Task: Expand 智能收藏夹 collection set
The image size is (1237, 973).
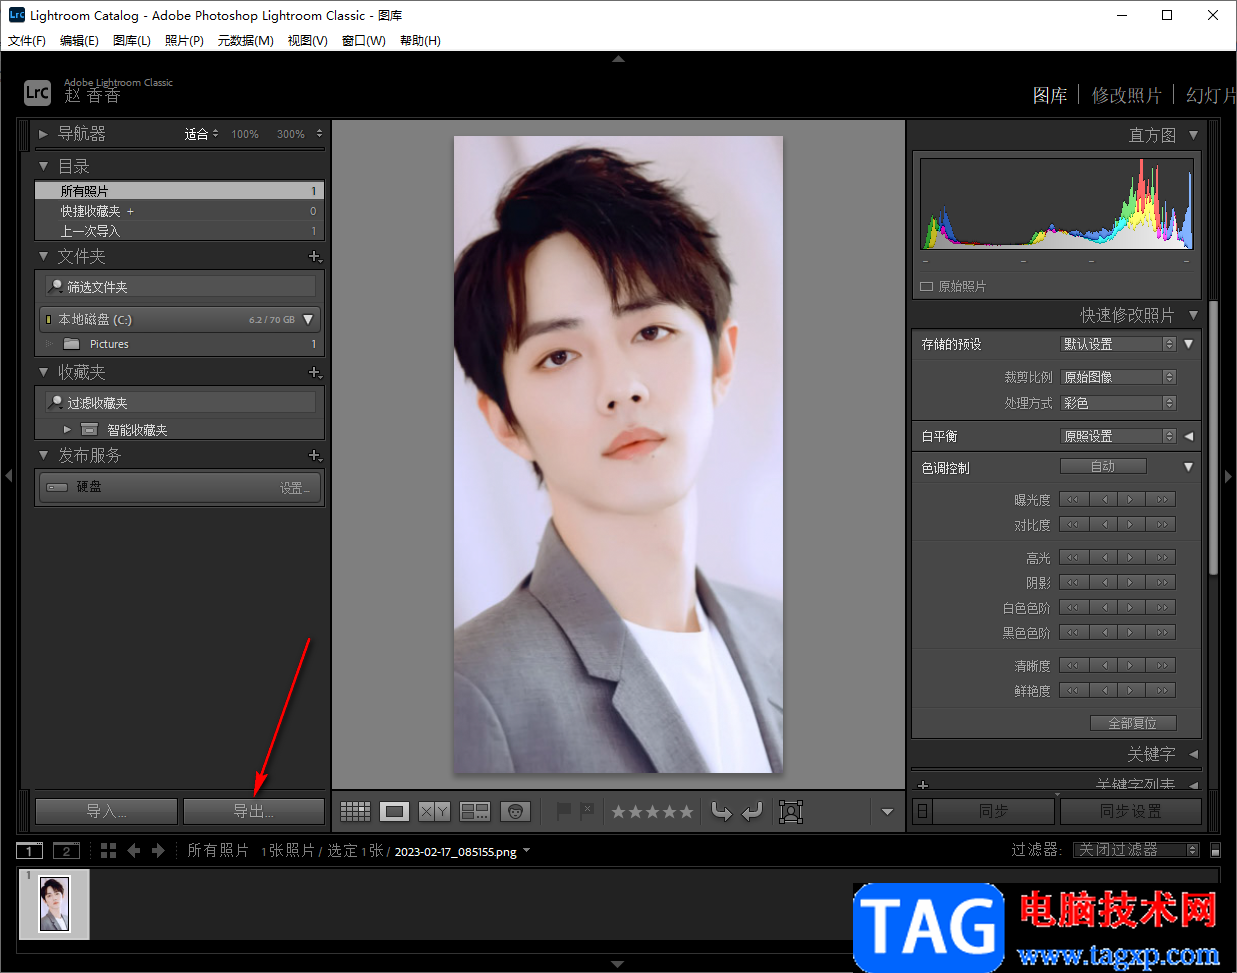Action: tap(67, 430)
